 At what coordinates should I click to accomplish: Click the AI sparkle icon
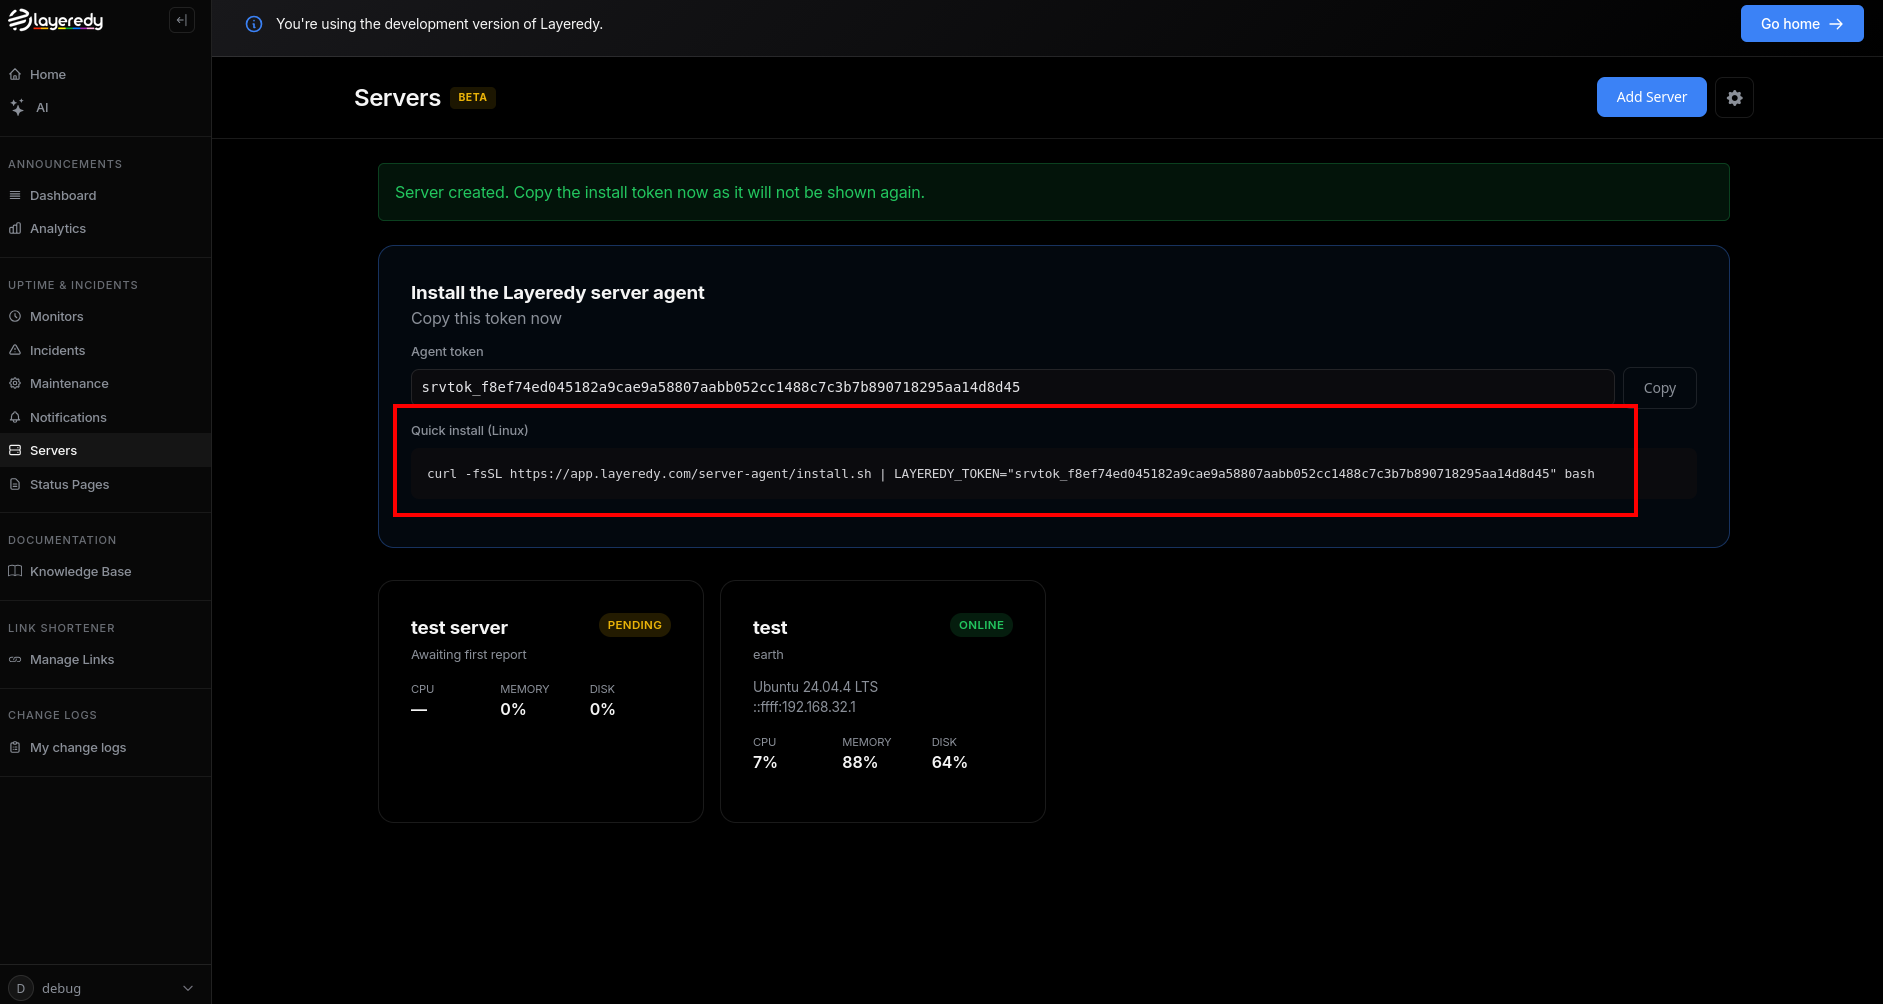pyautogui.click(x=17, y=107)
